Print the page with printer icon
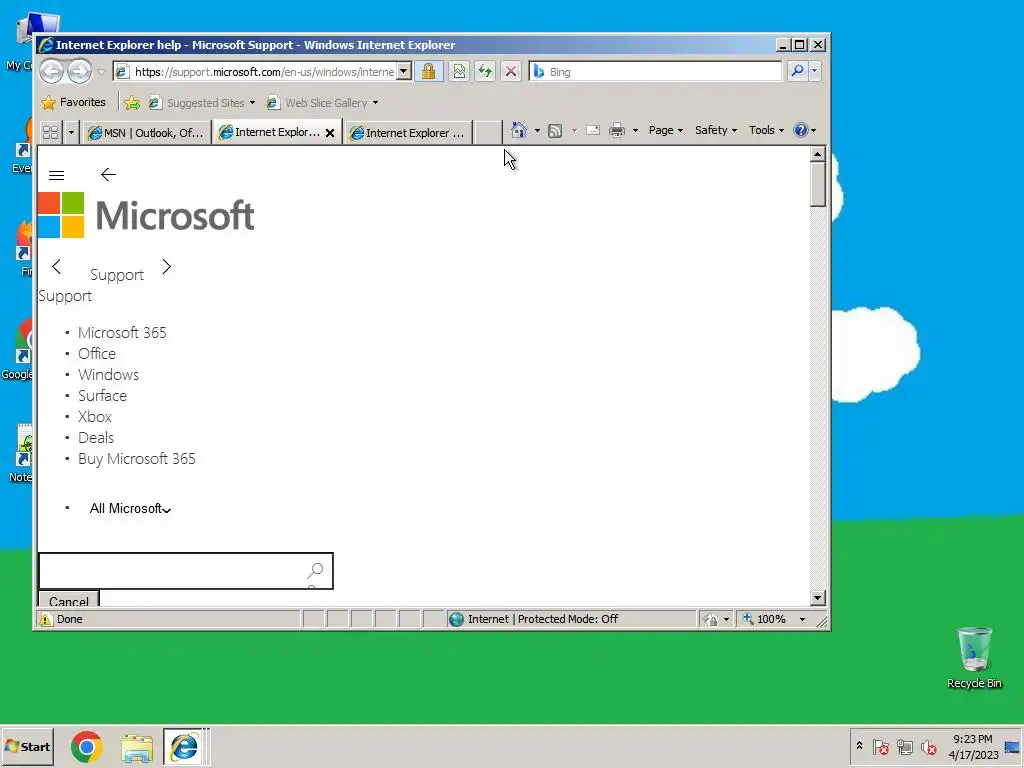This screenshot has width=1024, height=768. (616, 131)
